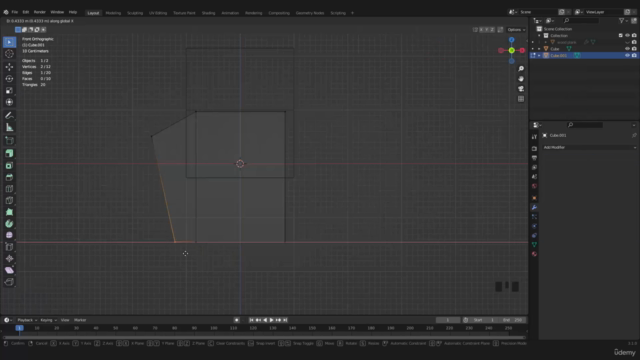The image size is (640, 360).
Task: Toggle the camera view icon
Action: (521, 89)
